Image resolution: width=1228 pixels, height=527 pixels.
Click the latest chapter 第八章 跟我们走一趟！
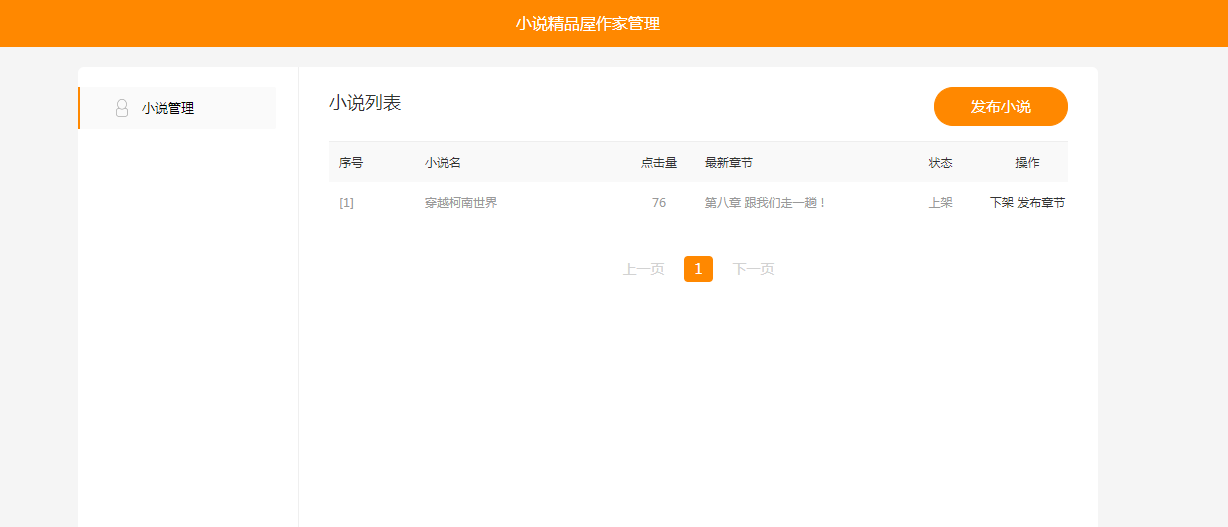[766, 202]
